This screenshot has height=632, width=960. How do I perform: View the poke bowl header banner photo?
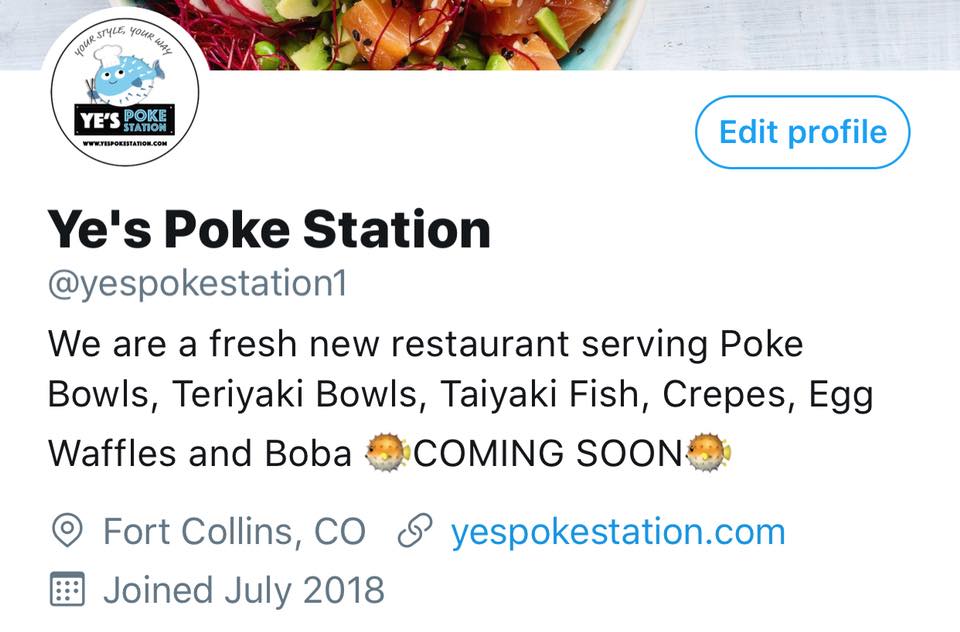[480, 35]
